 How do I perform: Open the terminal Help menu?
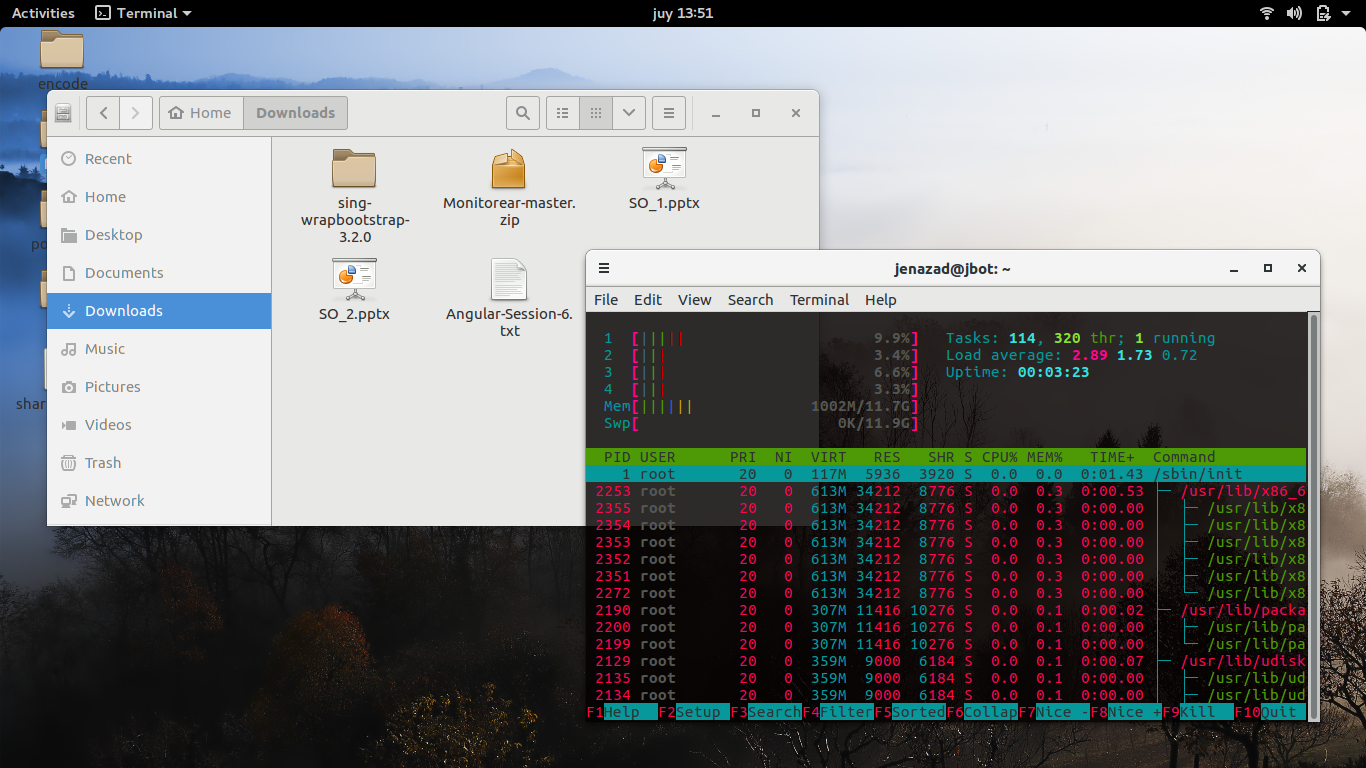881,300
